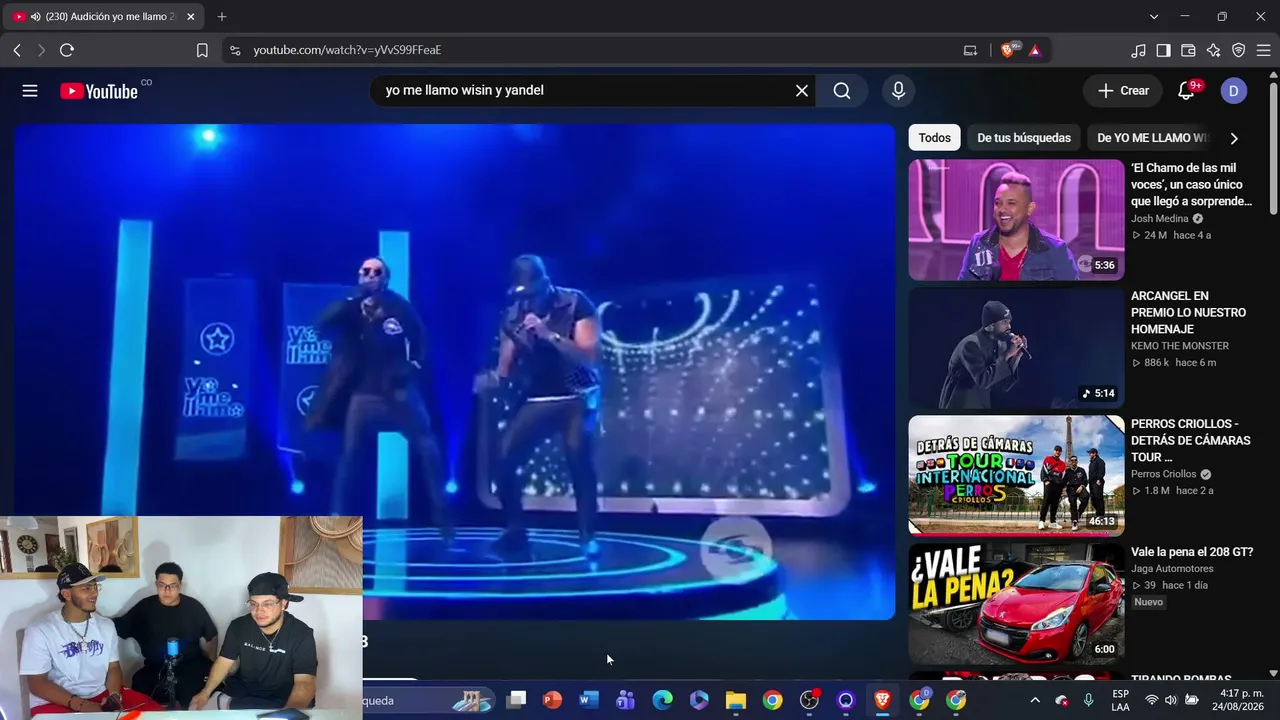Open the clock and calendar flyout
Viewport: 1280px width, 720px height.
[x=1236, y=700]
